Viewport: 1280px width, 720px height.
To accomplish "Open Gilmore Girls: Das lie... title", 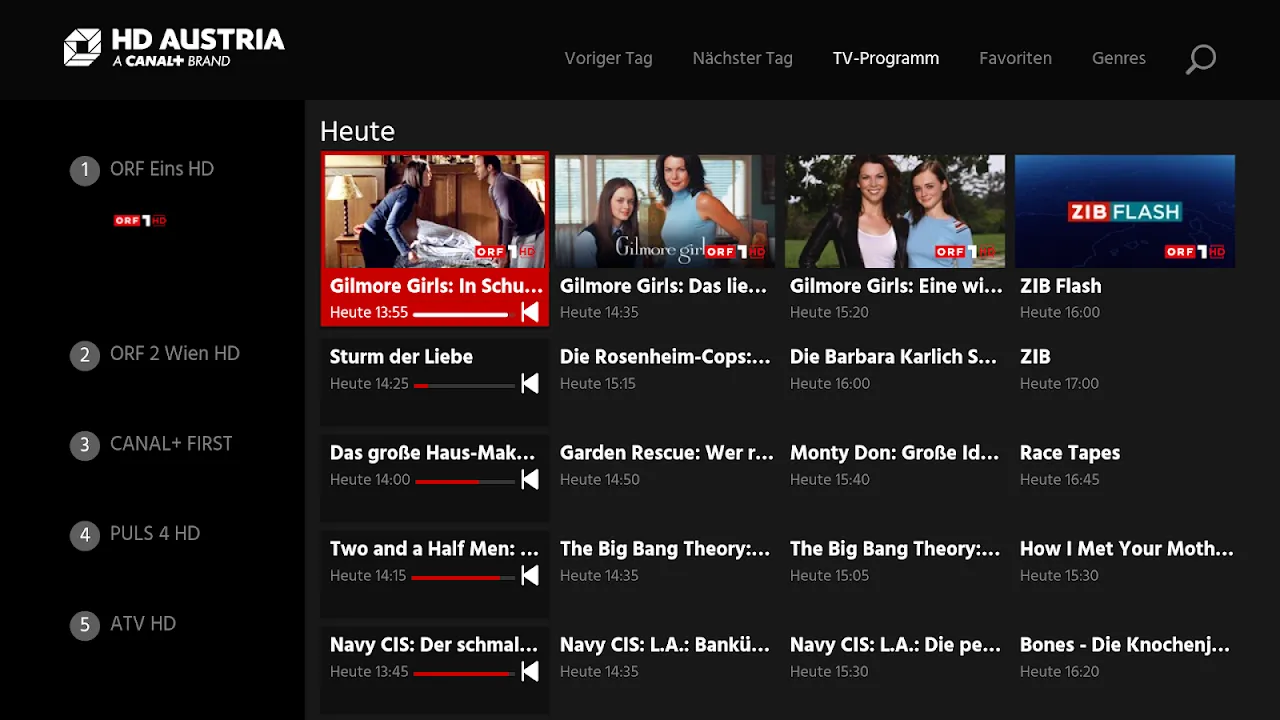I will click(663, 286).
